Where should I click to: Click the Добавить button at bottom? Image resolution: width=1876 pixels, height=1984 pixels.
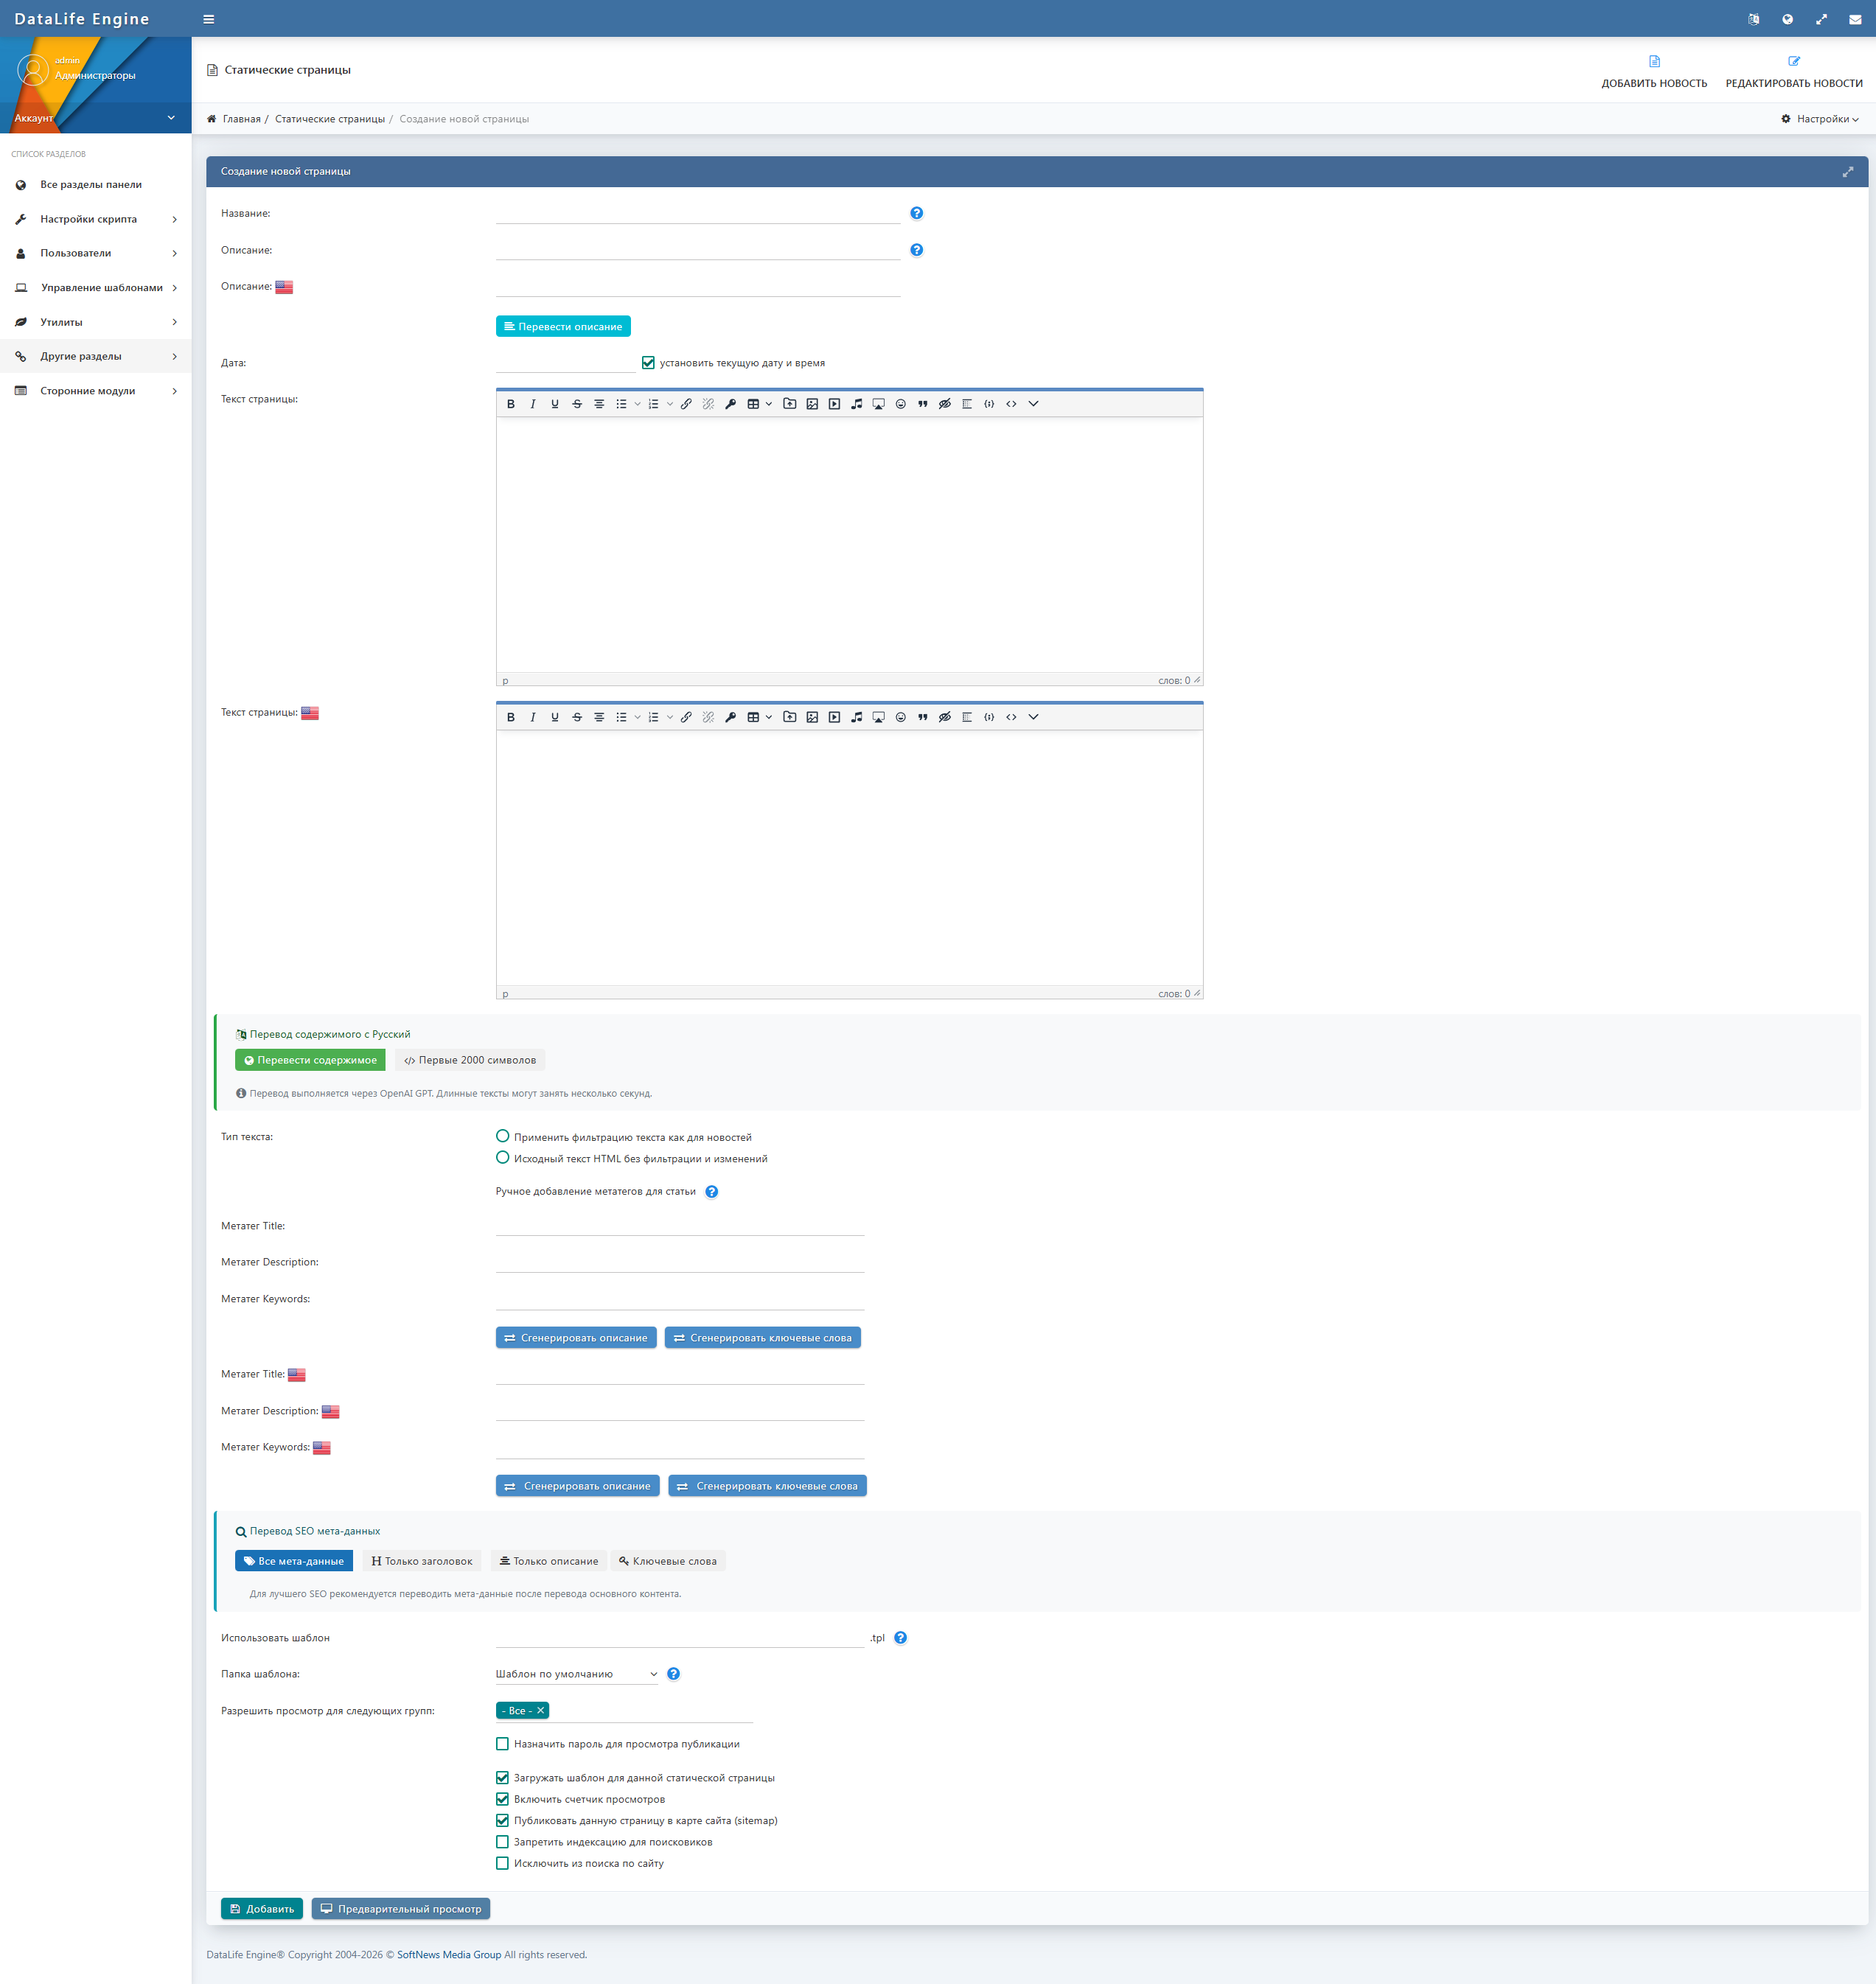click(x=262, y=1909)
